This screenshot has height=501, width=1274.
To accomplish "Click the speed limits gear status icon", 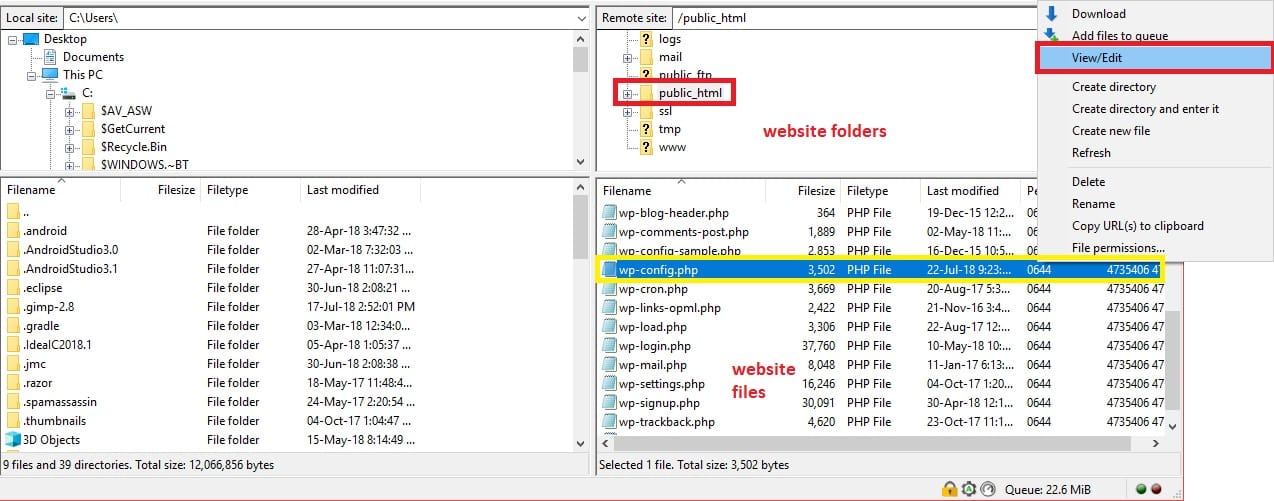I will pyautogui.click(x=969, y=489).
